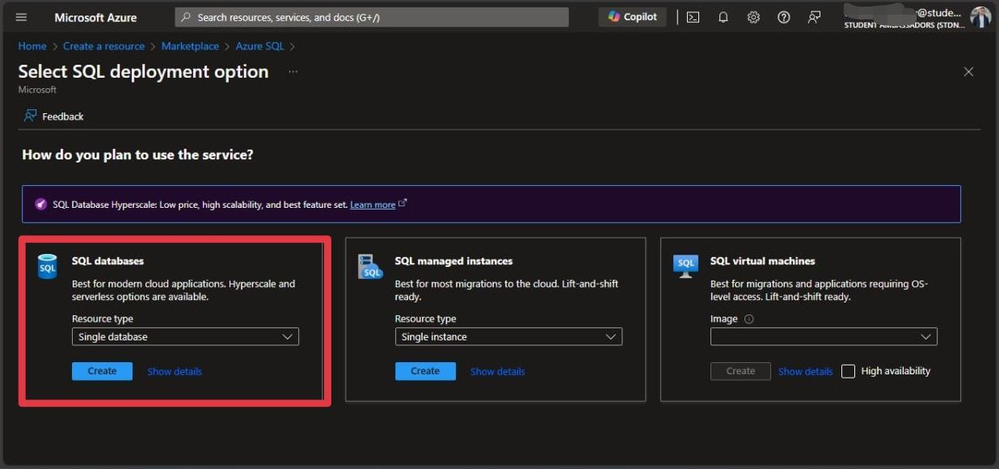Image resolution: width=999 pixels, height=469 pixels.
Task: Open the notifications bell
Action: (x=723, y=17)
